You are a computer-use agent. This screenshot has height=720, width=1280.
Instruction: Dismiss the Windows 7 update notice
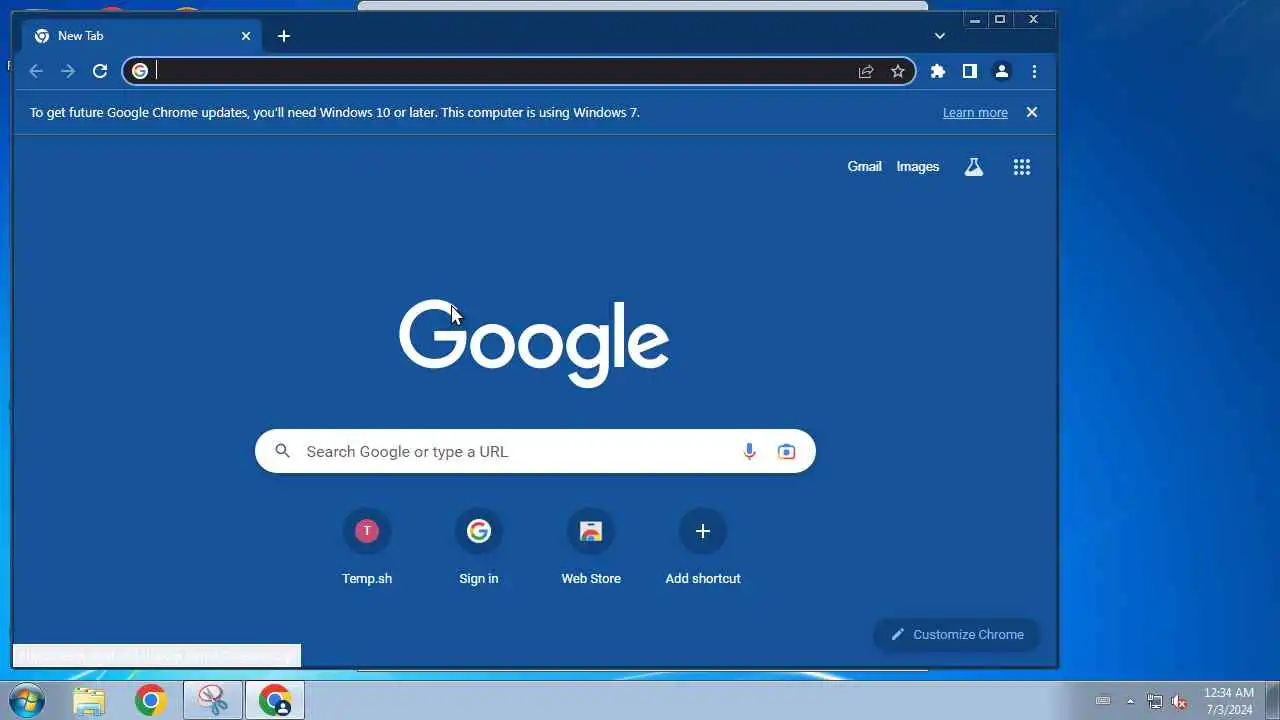(x=1032, y=112)
